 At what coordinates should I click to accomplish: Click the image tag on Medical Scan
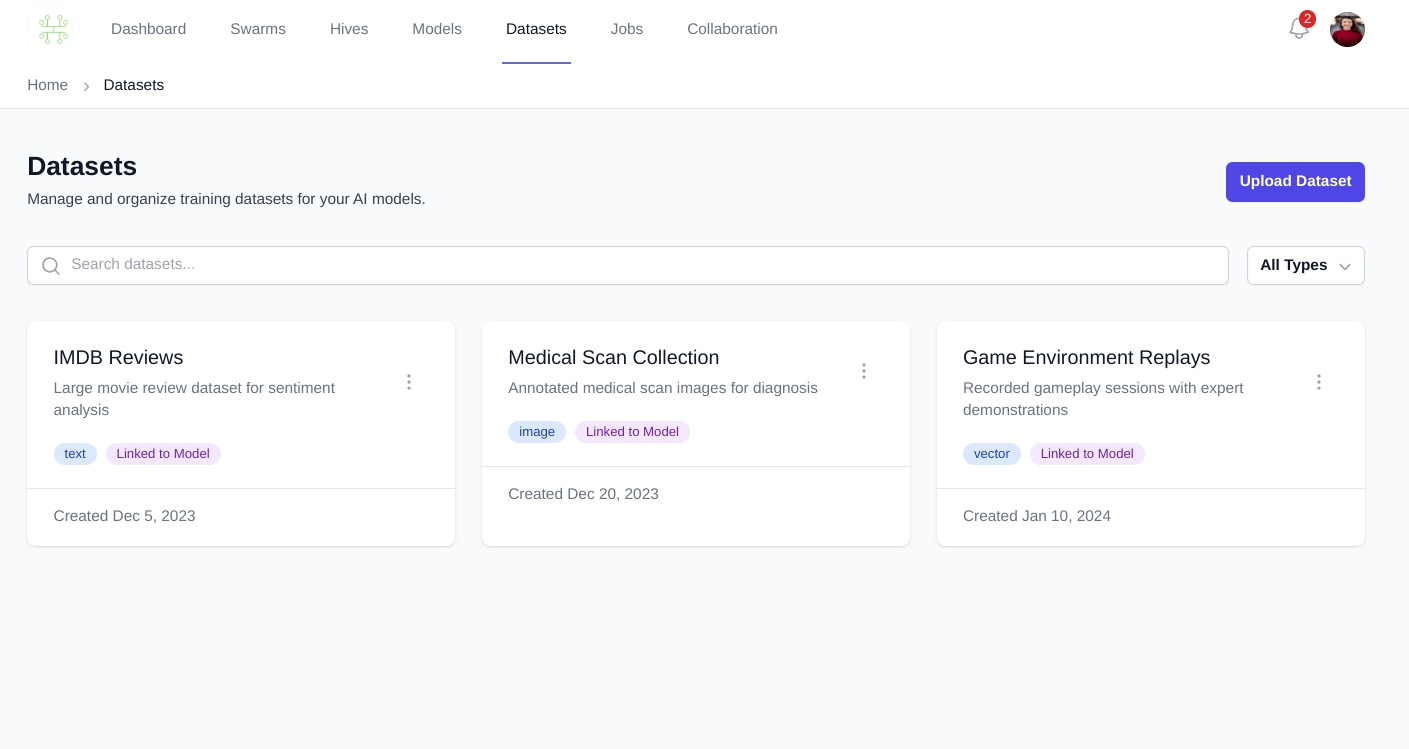[537, 432]
